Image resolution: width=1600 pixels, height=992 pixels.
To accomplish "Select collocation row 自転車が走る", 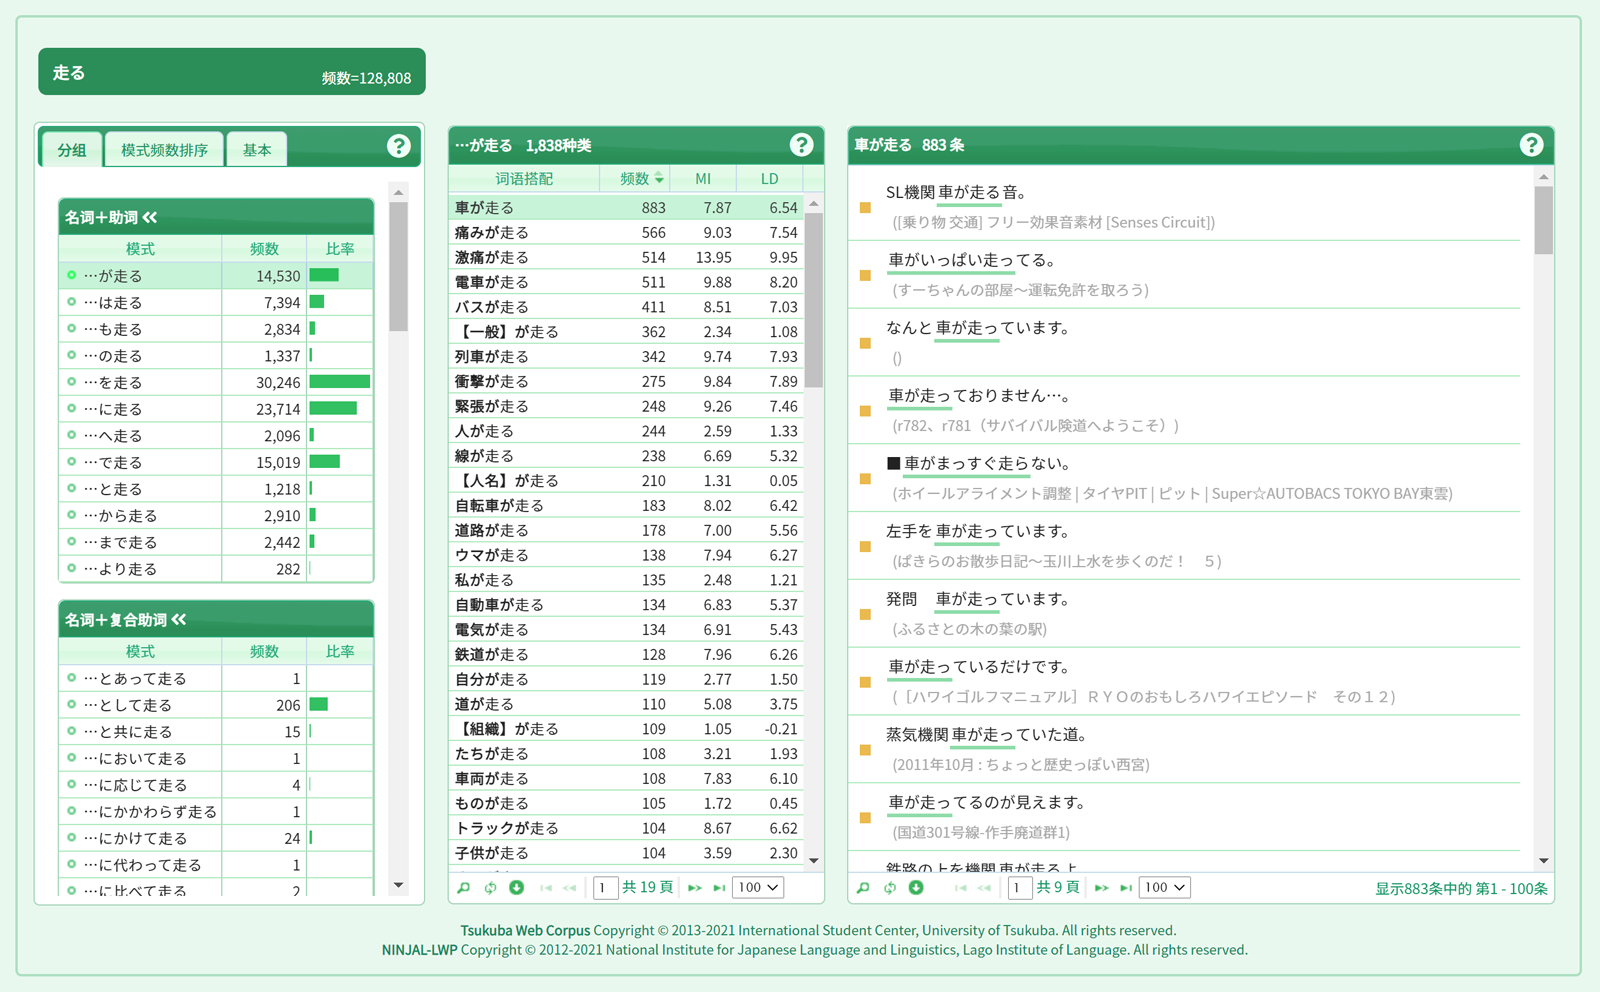I will pos(626,505).
